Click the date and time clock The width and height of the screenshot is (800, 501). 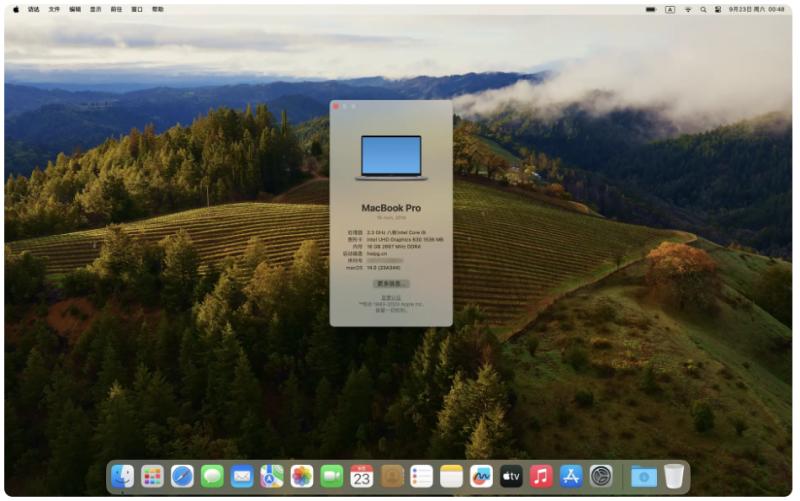click(756, 9)
